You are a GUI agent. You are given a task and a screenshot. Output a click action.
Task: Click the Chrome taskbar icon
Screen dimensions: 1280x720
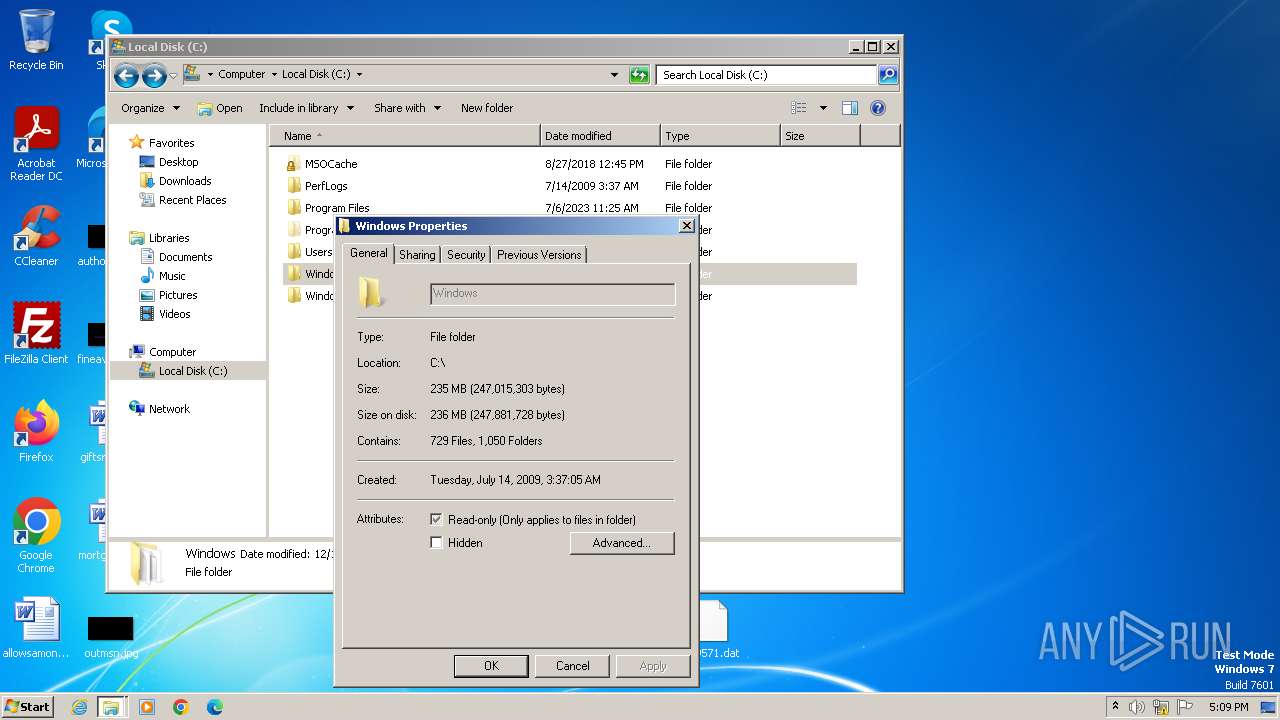pyautogui.click(x=181, y=707)
